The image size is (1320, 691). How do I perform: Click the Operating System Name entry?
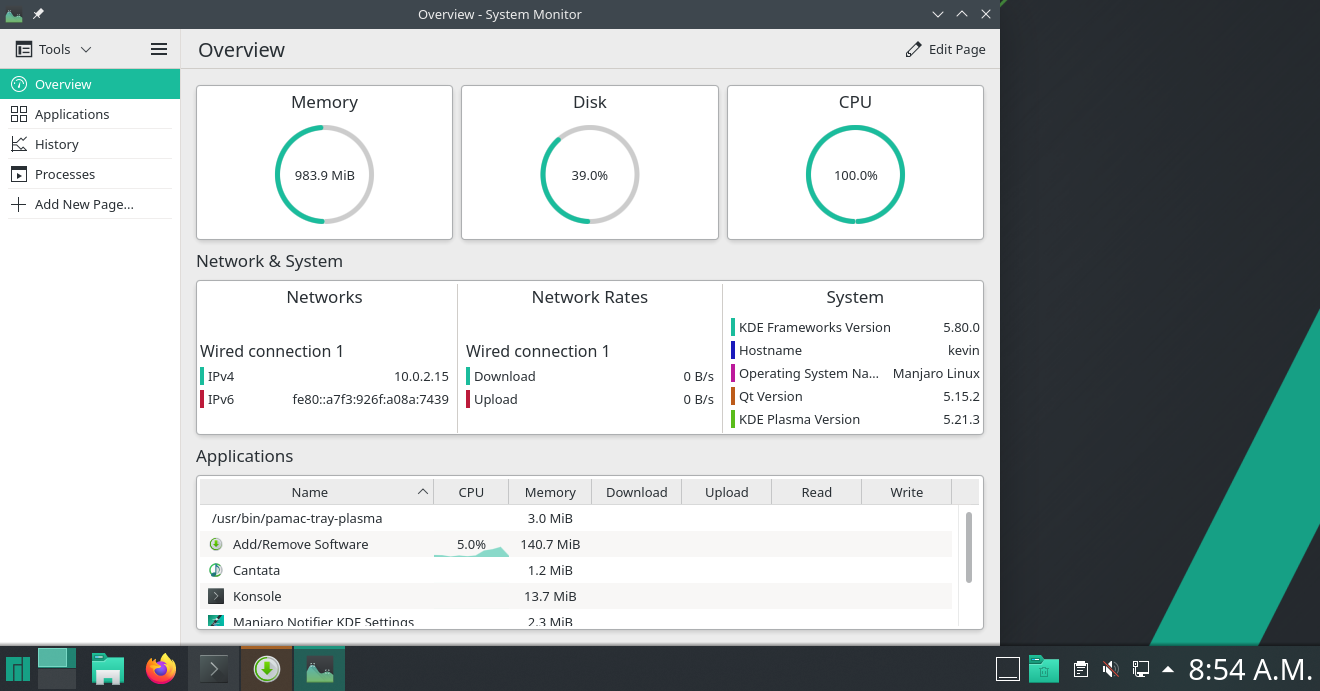[855, 373]
